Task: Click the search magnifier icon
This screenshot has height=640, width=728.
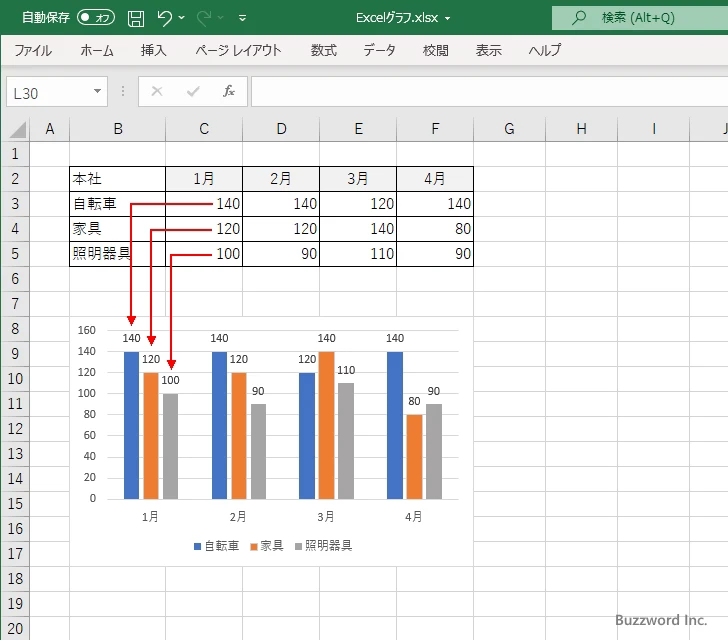Action: (578, 18)
